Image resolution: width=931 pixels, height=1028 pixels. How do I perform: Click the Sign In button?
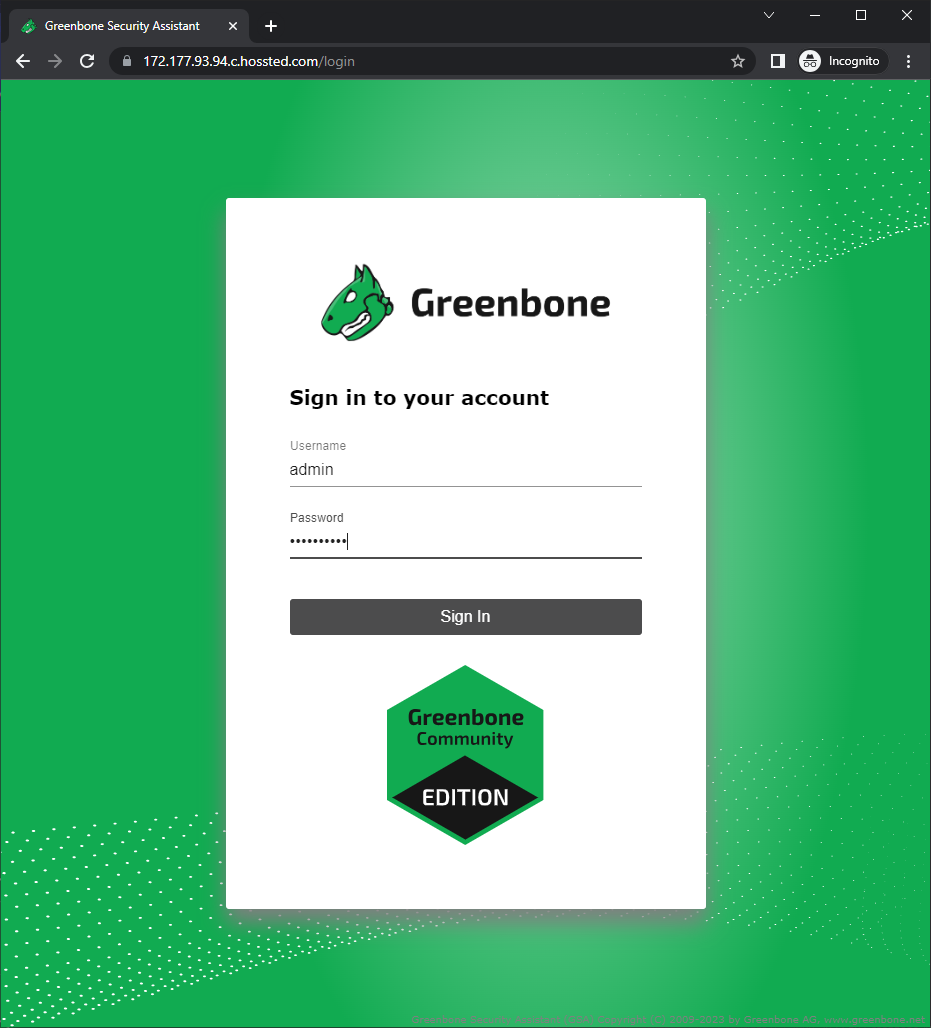(466, 616)
